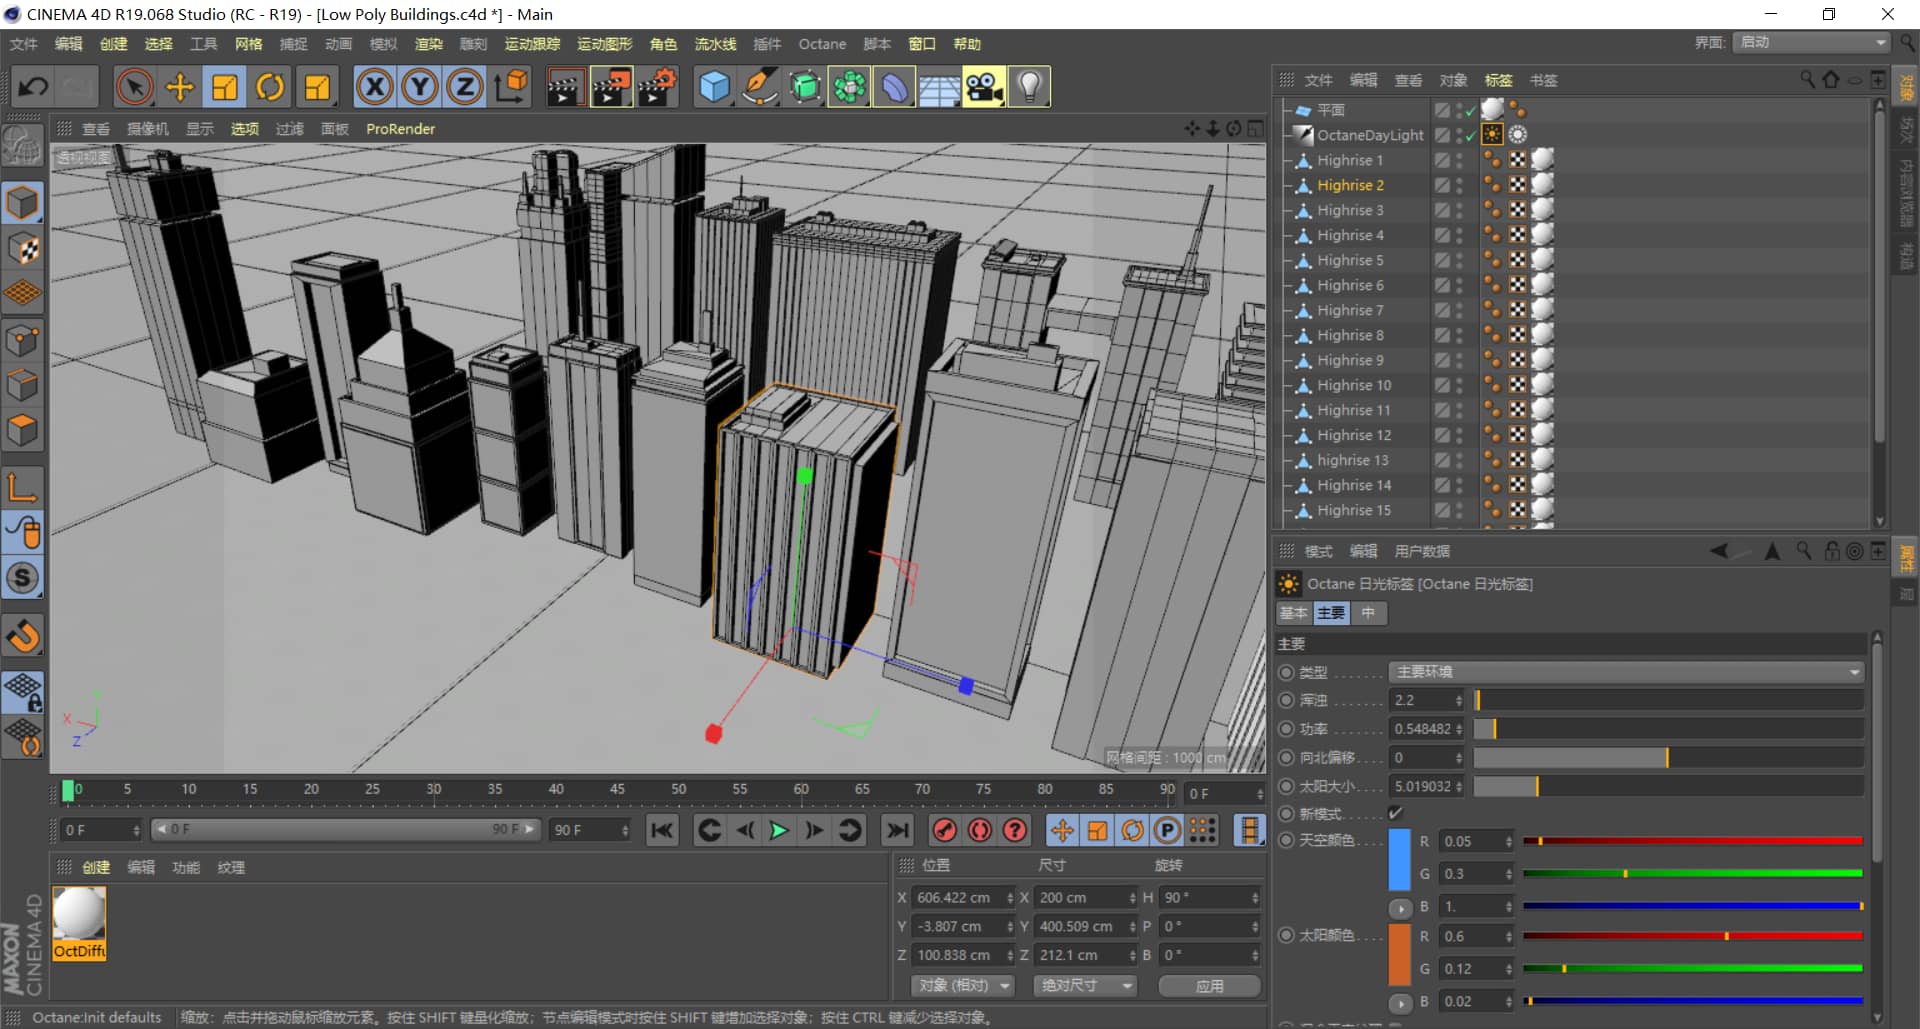
Task: Click the Undo arrow icon
Action: tap(32, 87)
